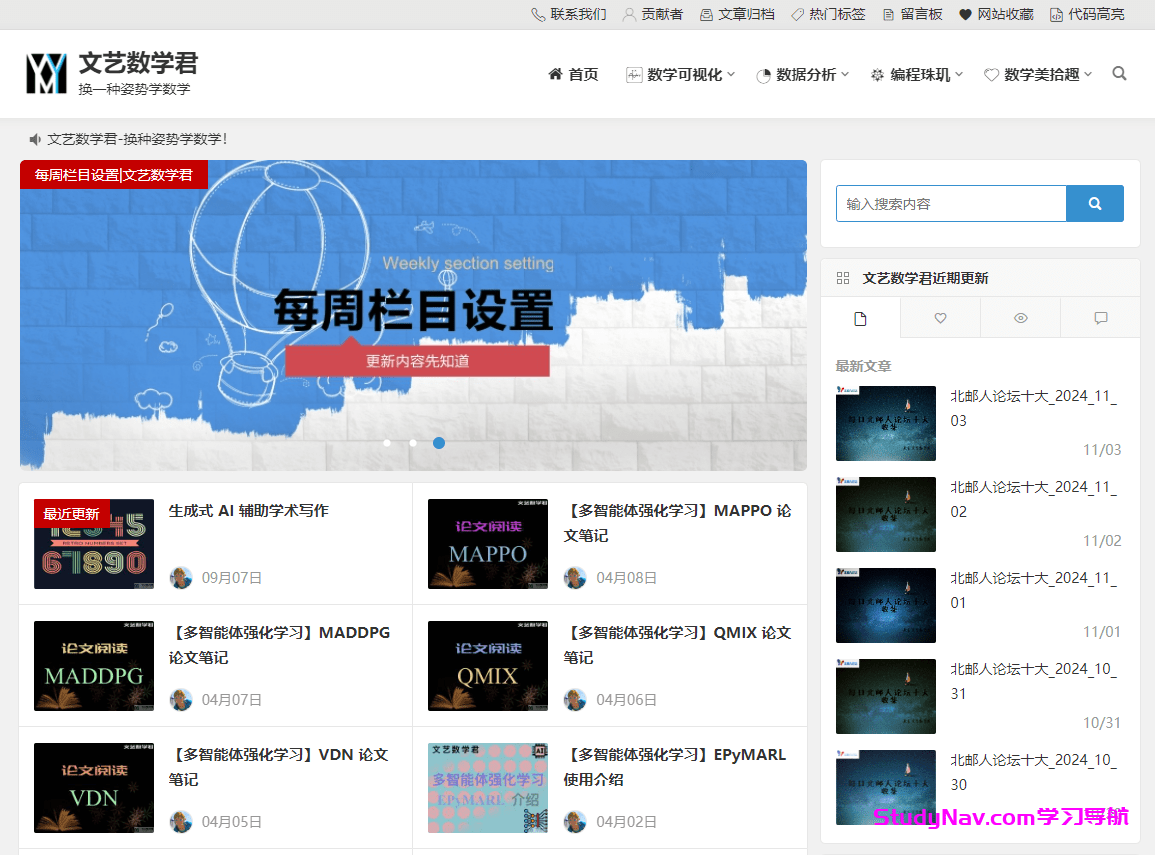This screenshot has height=855, width=1155.
Task: Select the comment bubble tab in sidebar widget
Action: coord(1100,318)
